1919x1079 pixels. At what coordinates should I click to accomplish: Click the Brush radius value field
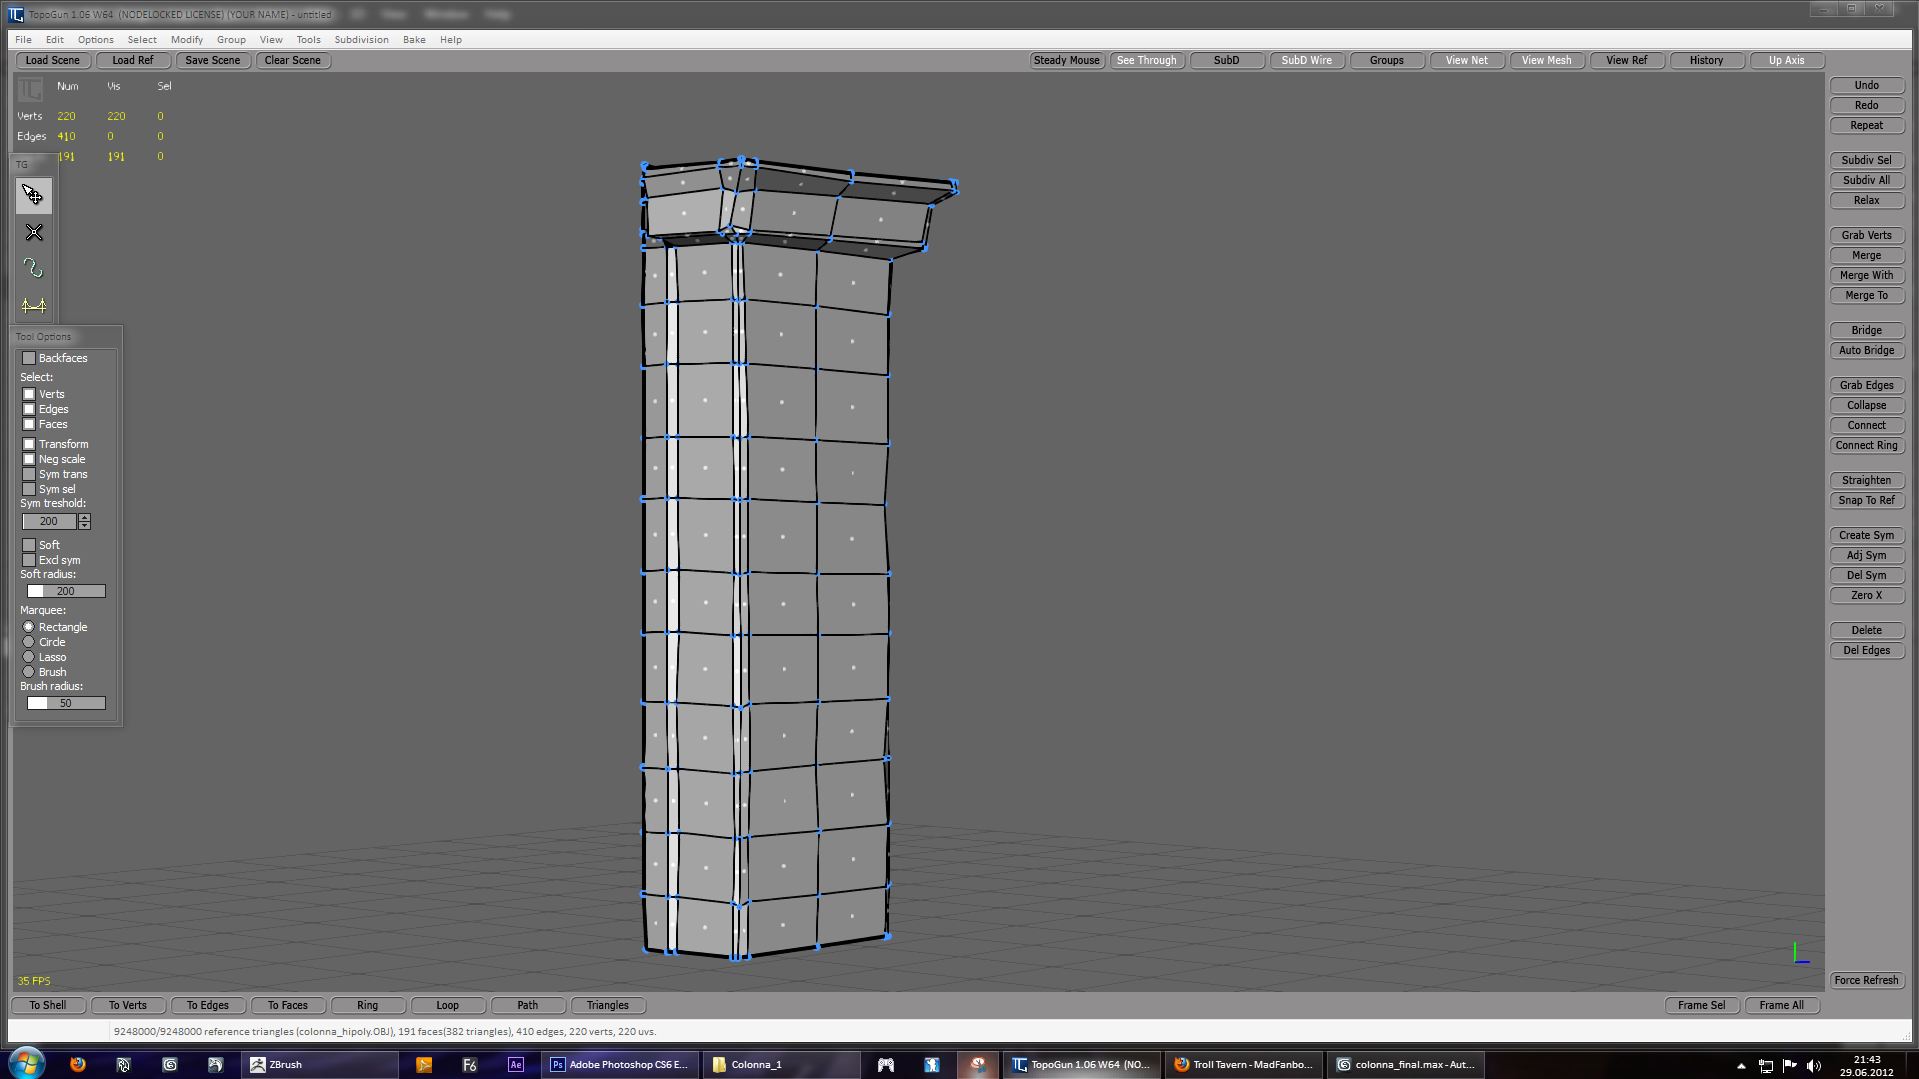[x=66, y=704]
